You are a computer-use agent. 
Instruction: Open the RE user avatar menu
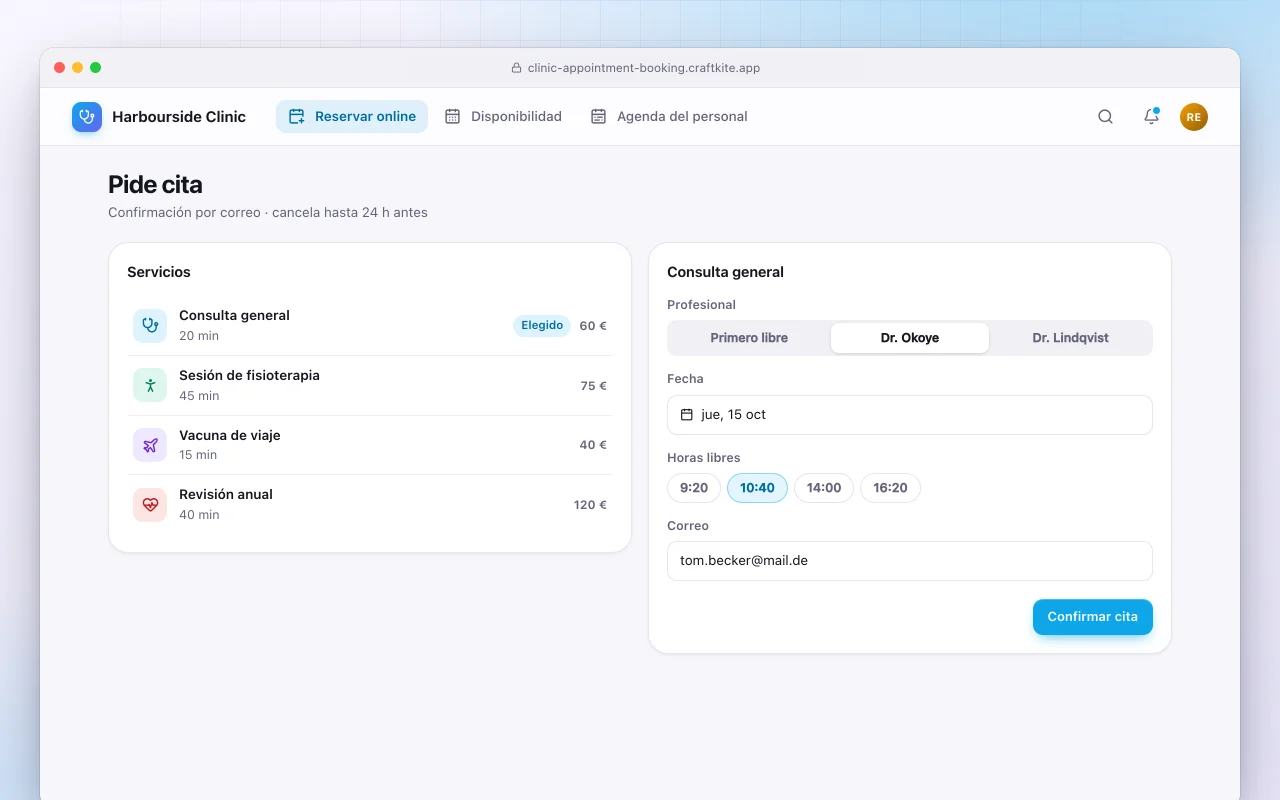1194,117
